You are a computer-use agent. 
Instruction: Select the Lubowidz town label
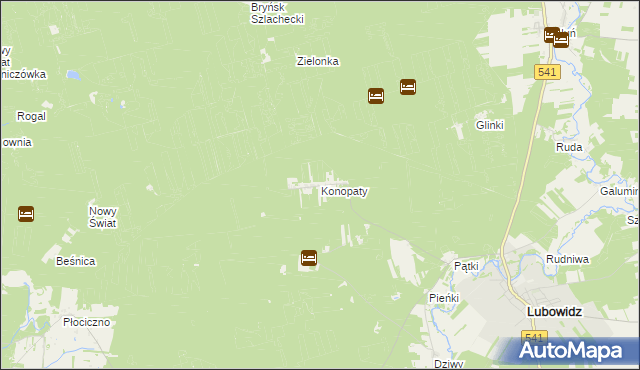click(554, 312)
